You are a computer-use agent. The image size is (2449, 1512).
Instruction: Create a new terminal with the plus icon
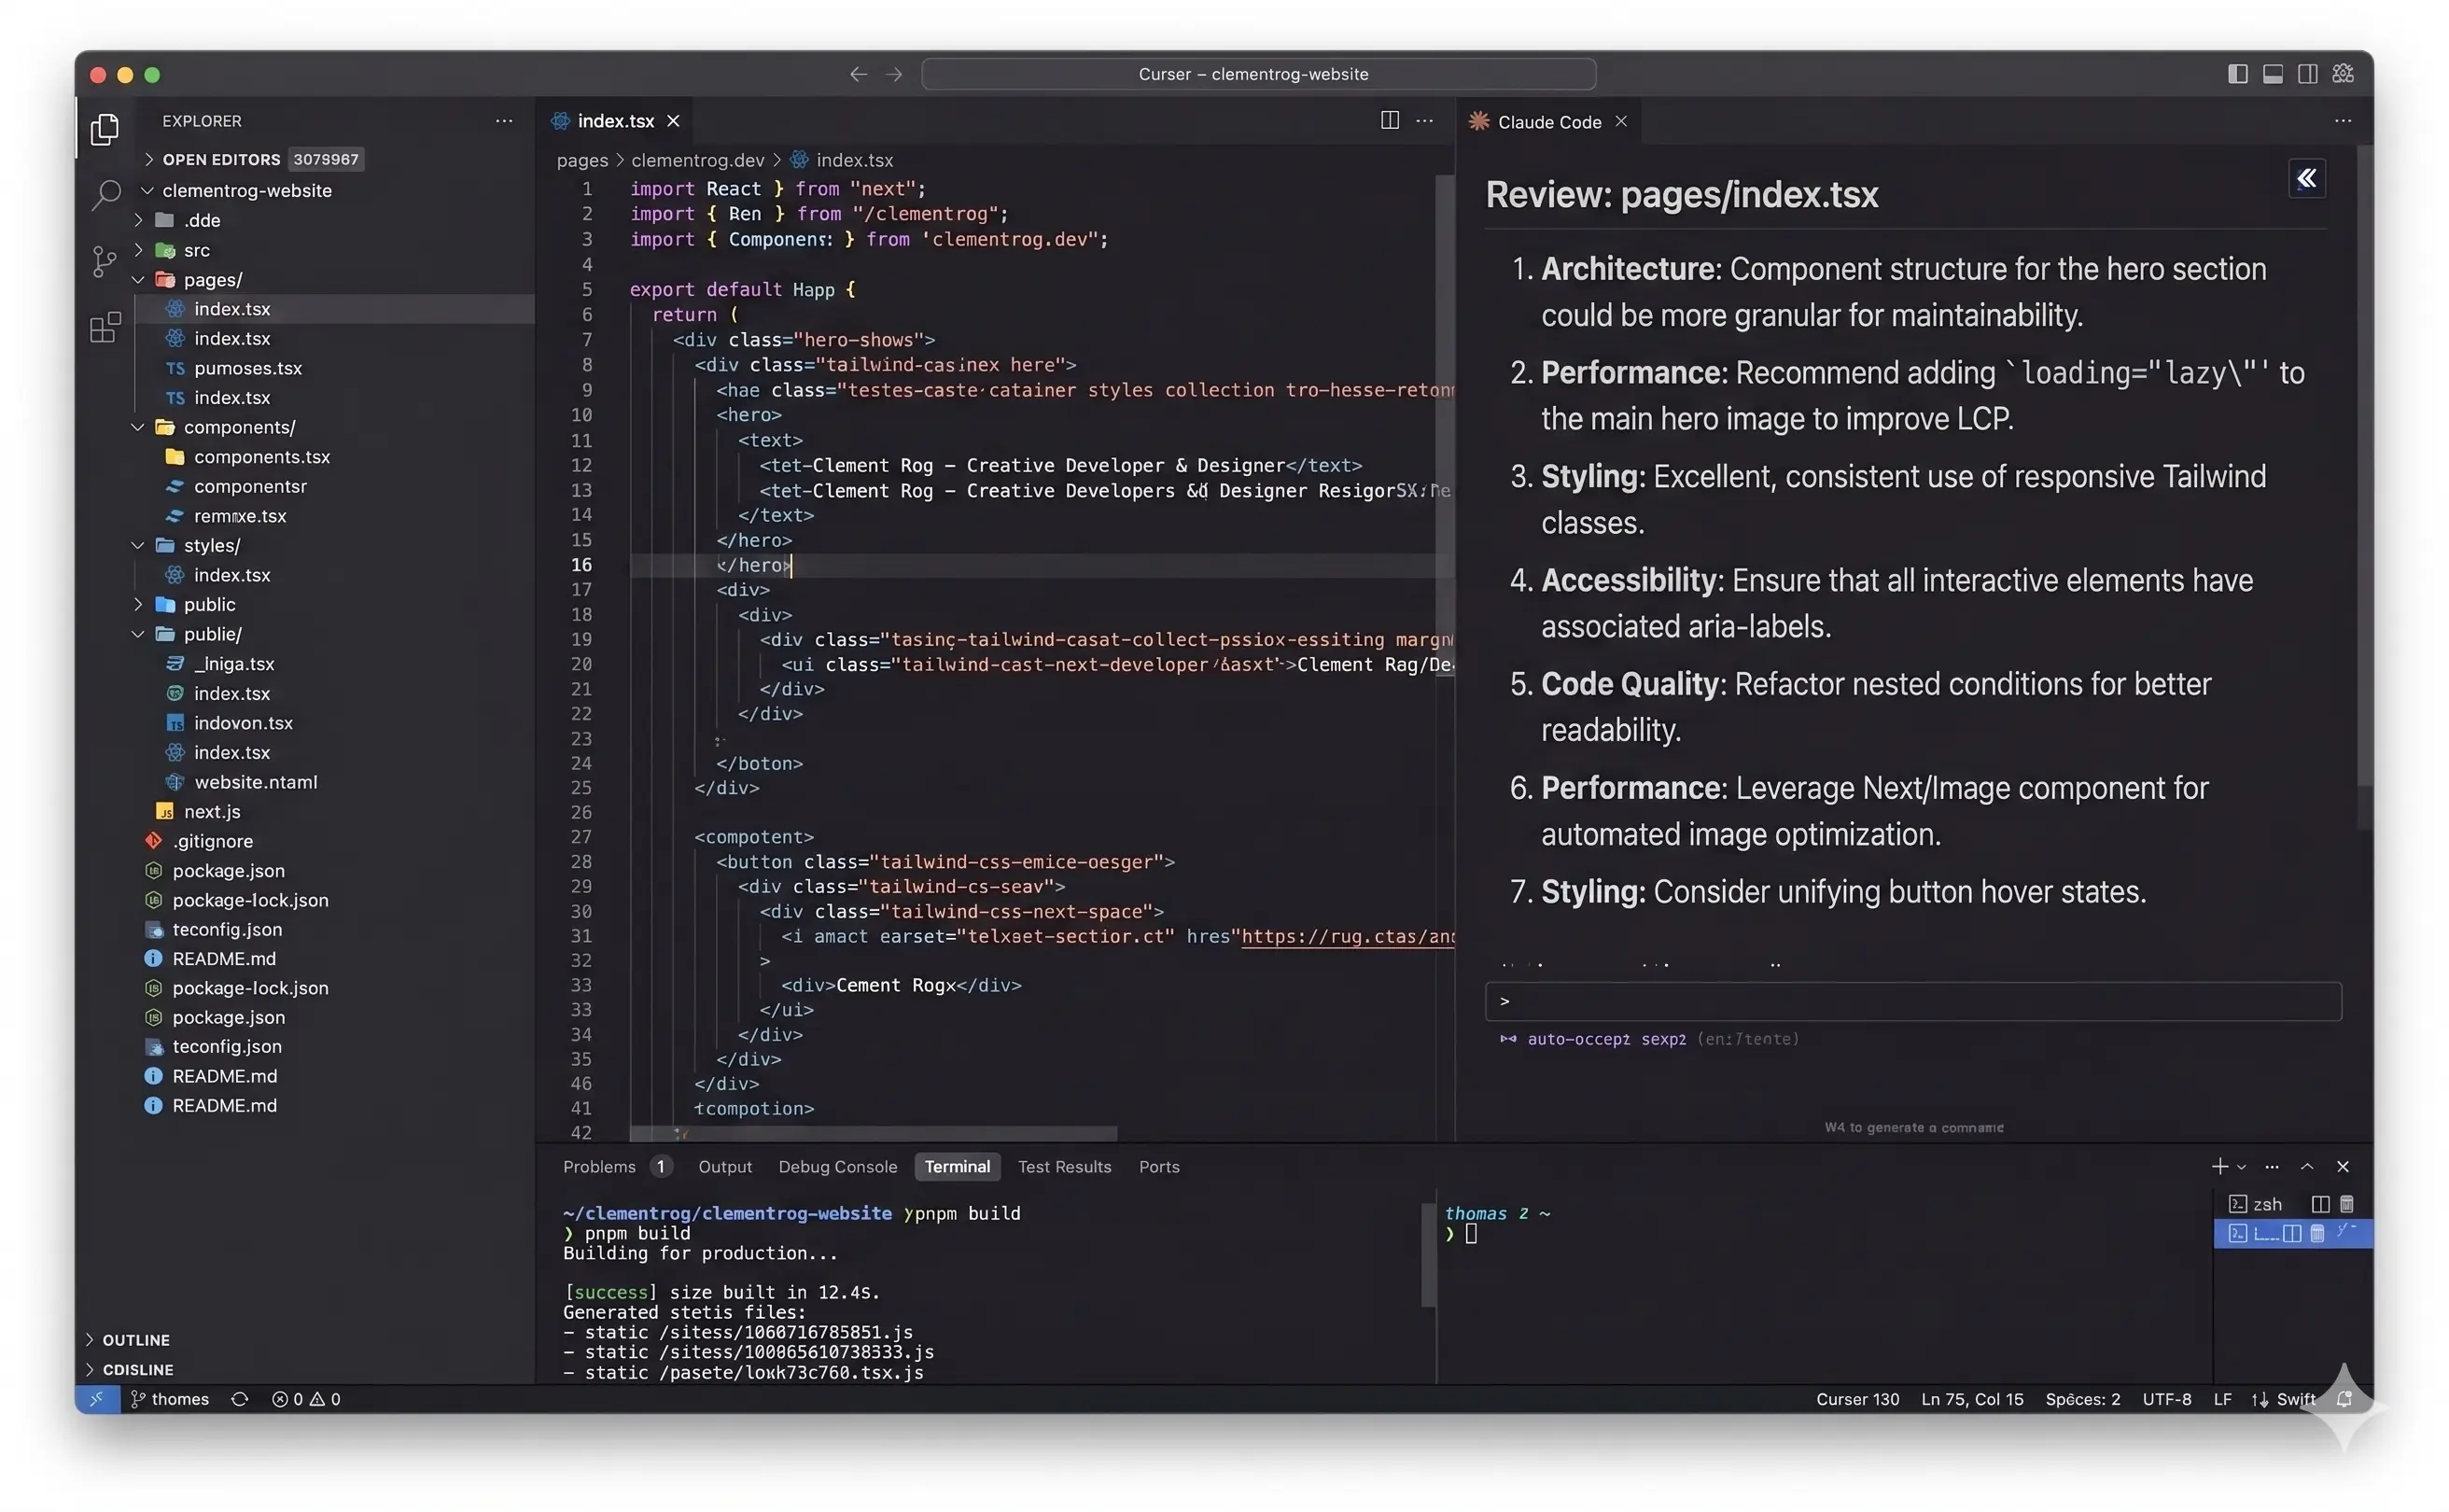[x=2219, y=1166]
